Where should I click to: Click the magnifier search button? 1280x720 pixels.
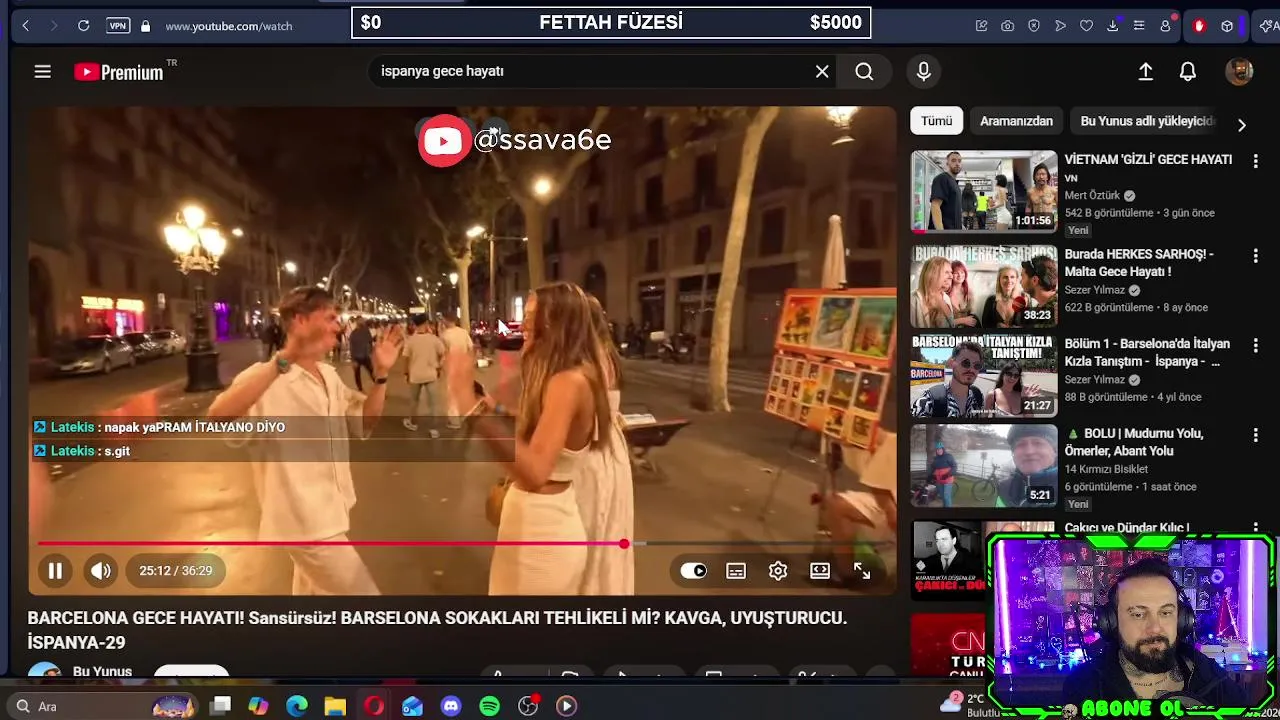[x=864, y=72]
